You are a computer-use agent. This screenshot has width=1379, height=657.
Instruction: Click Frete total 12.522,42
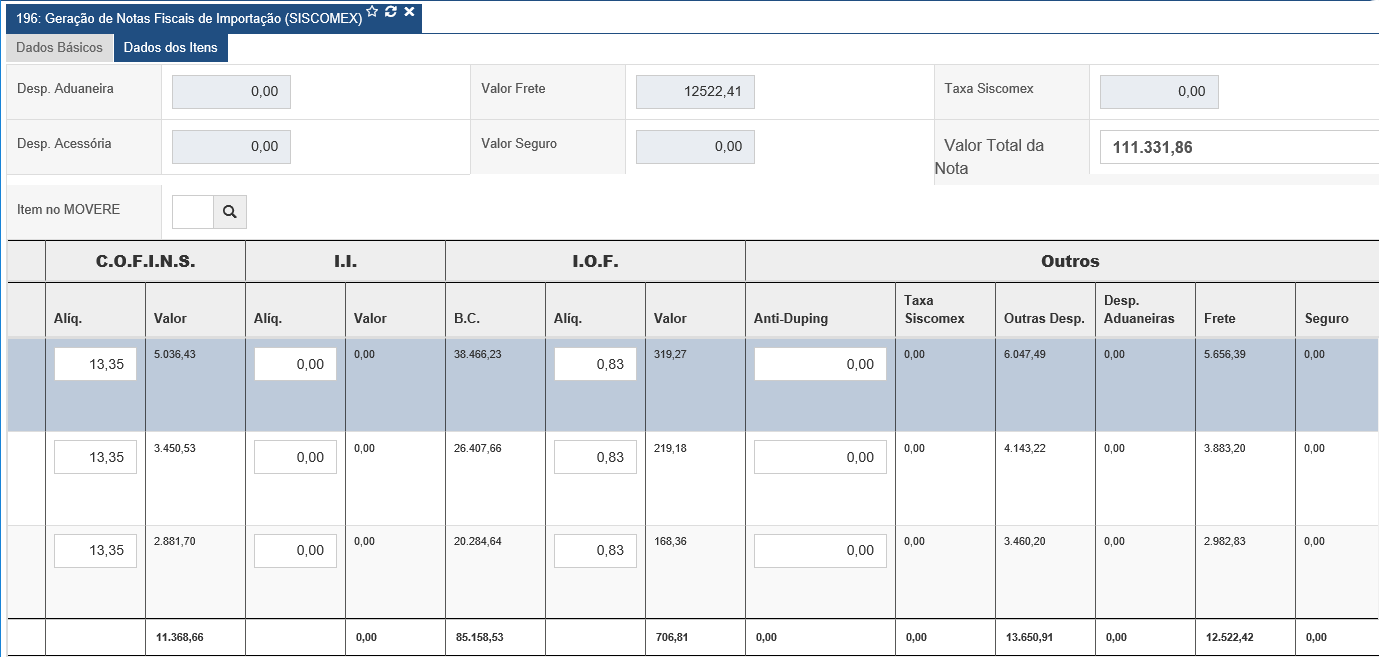tap(1229, 637)
